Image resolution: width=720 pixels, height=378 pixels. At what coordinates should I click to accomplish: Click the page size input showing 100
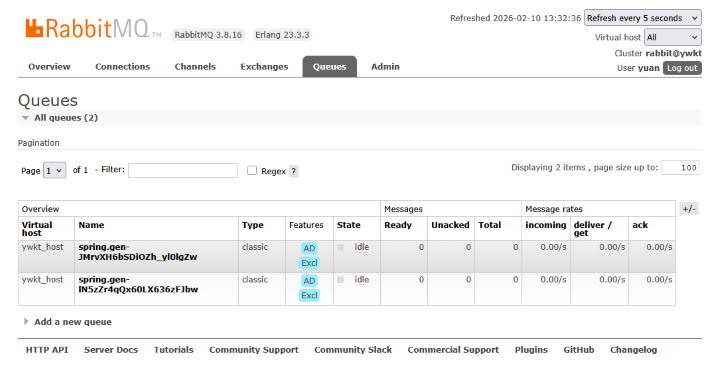pos(681,168)
